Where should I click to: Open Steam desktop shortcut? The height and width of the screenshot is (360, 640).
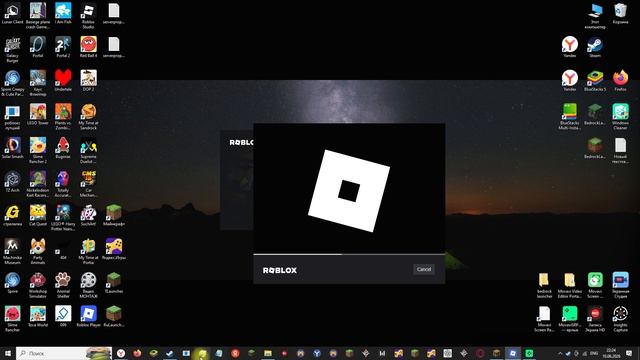pyautogui.click(x=595, y=47)
